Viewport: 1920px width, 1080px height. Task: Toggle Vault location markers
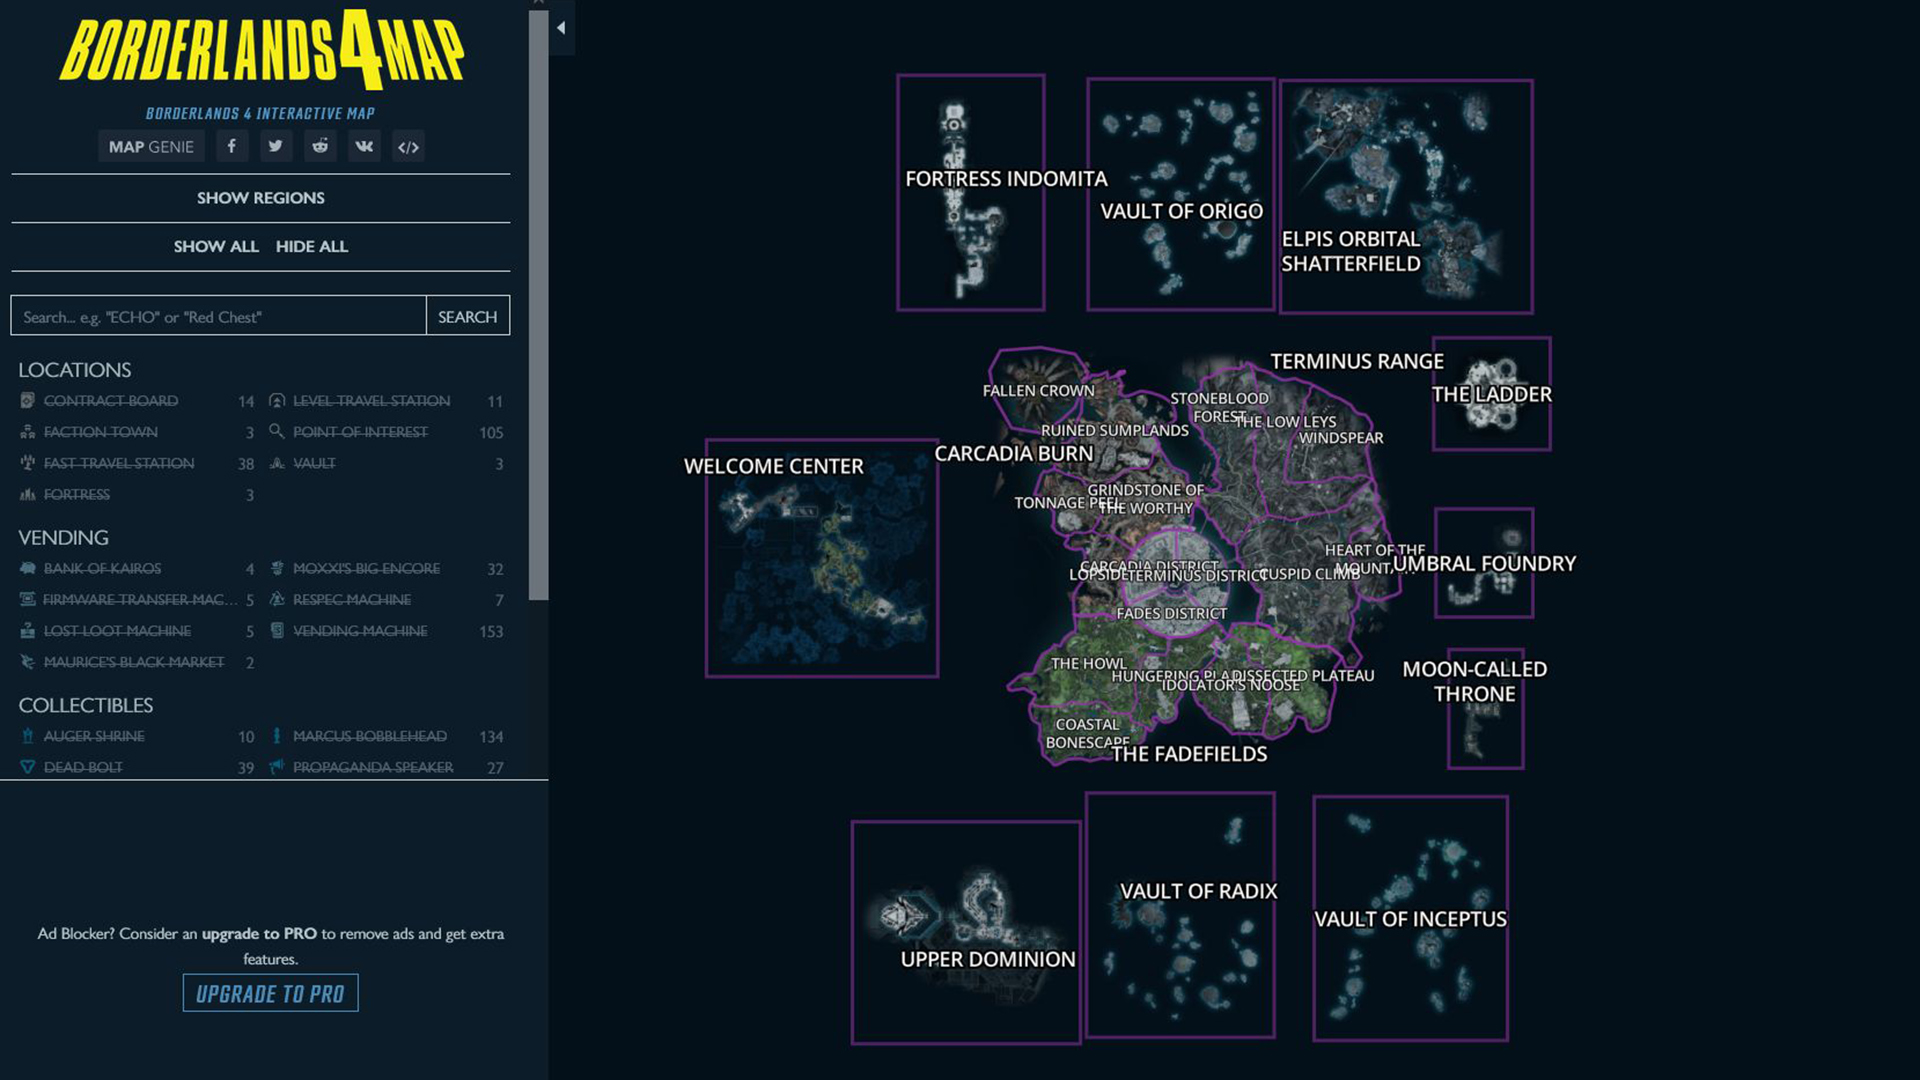click(387, 463)
